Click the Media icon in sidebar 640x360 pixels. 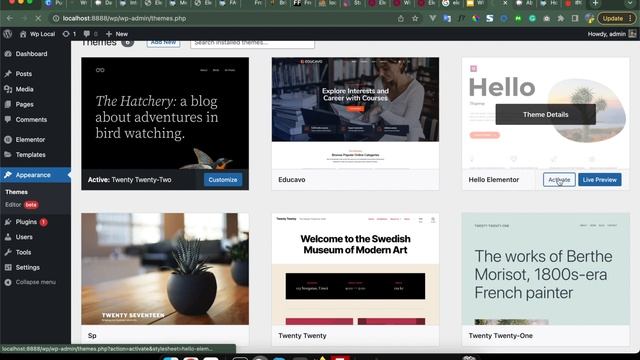(8, 89)
